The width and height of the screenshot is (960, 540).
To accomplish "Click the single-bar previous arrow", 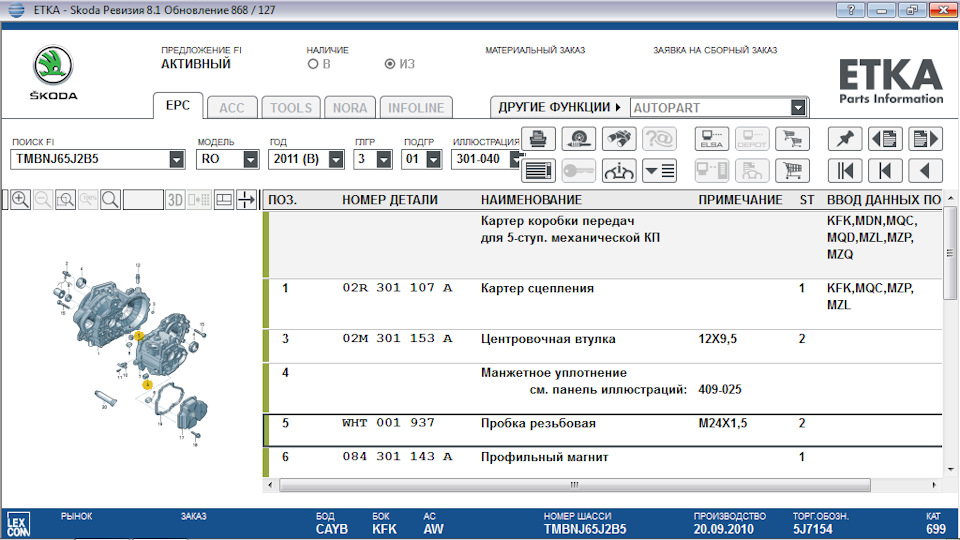I will point(885,171).
